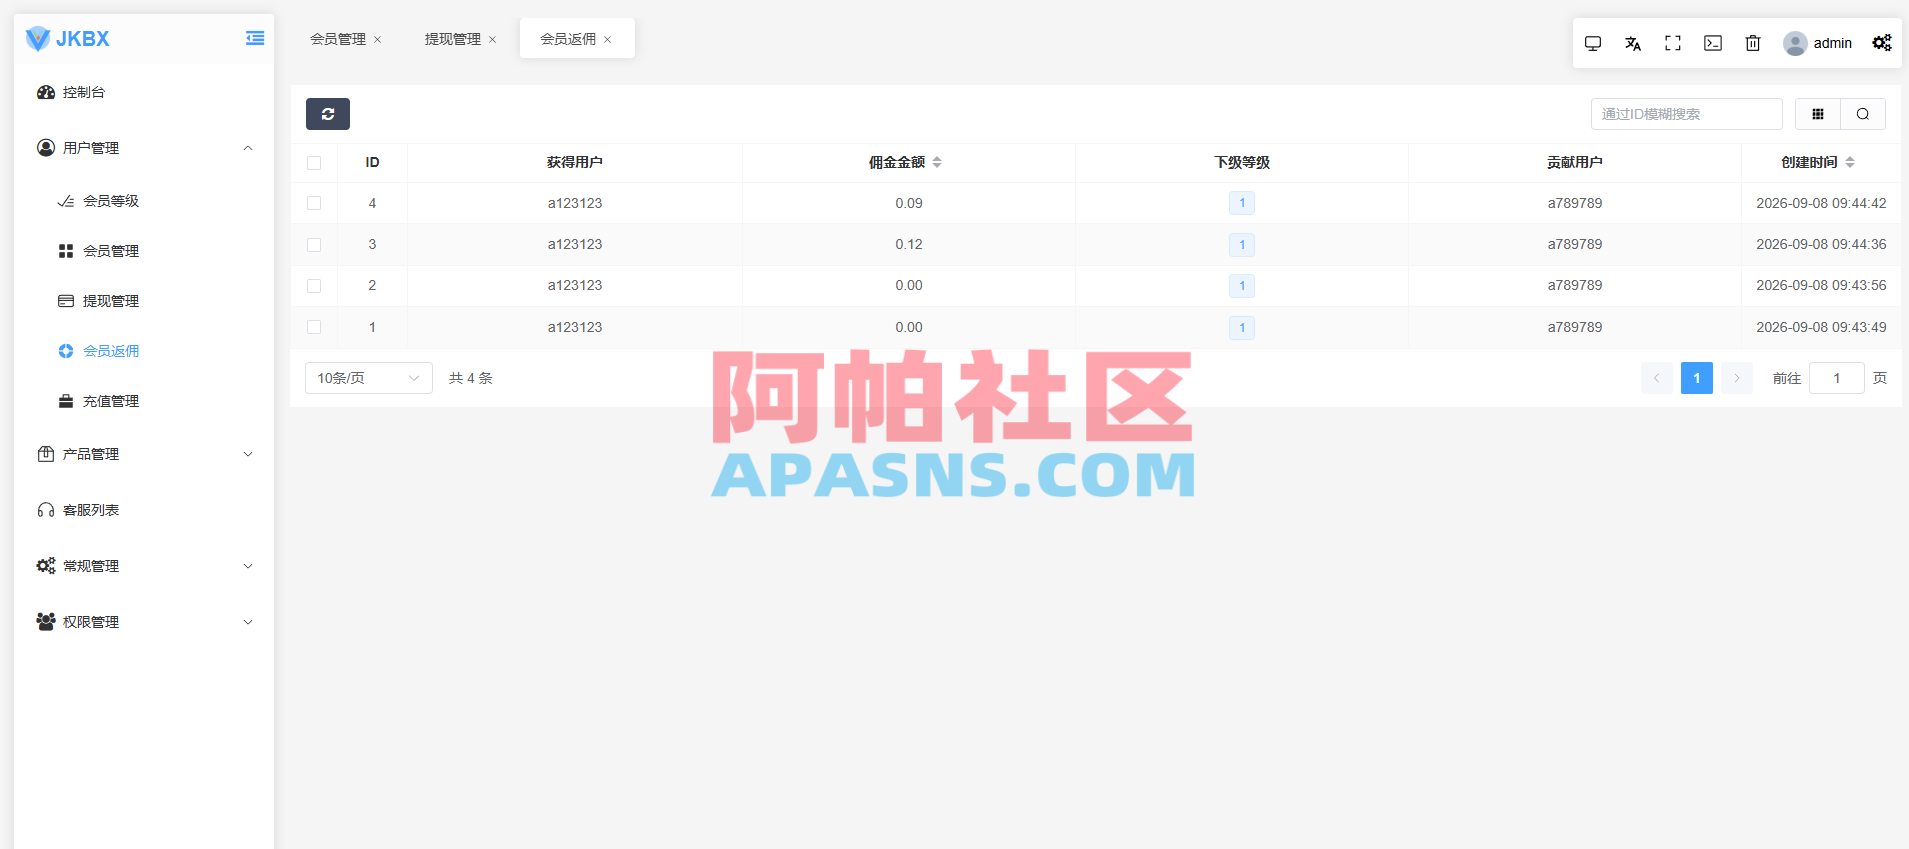Switch to the 会员管理 tab

click(338, 39)
